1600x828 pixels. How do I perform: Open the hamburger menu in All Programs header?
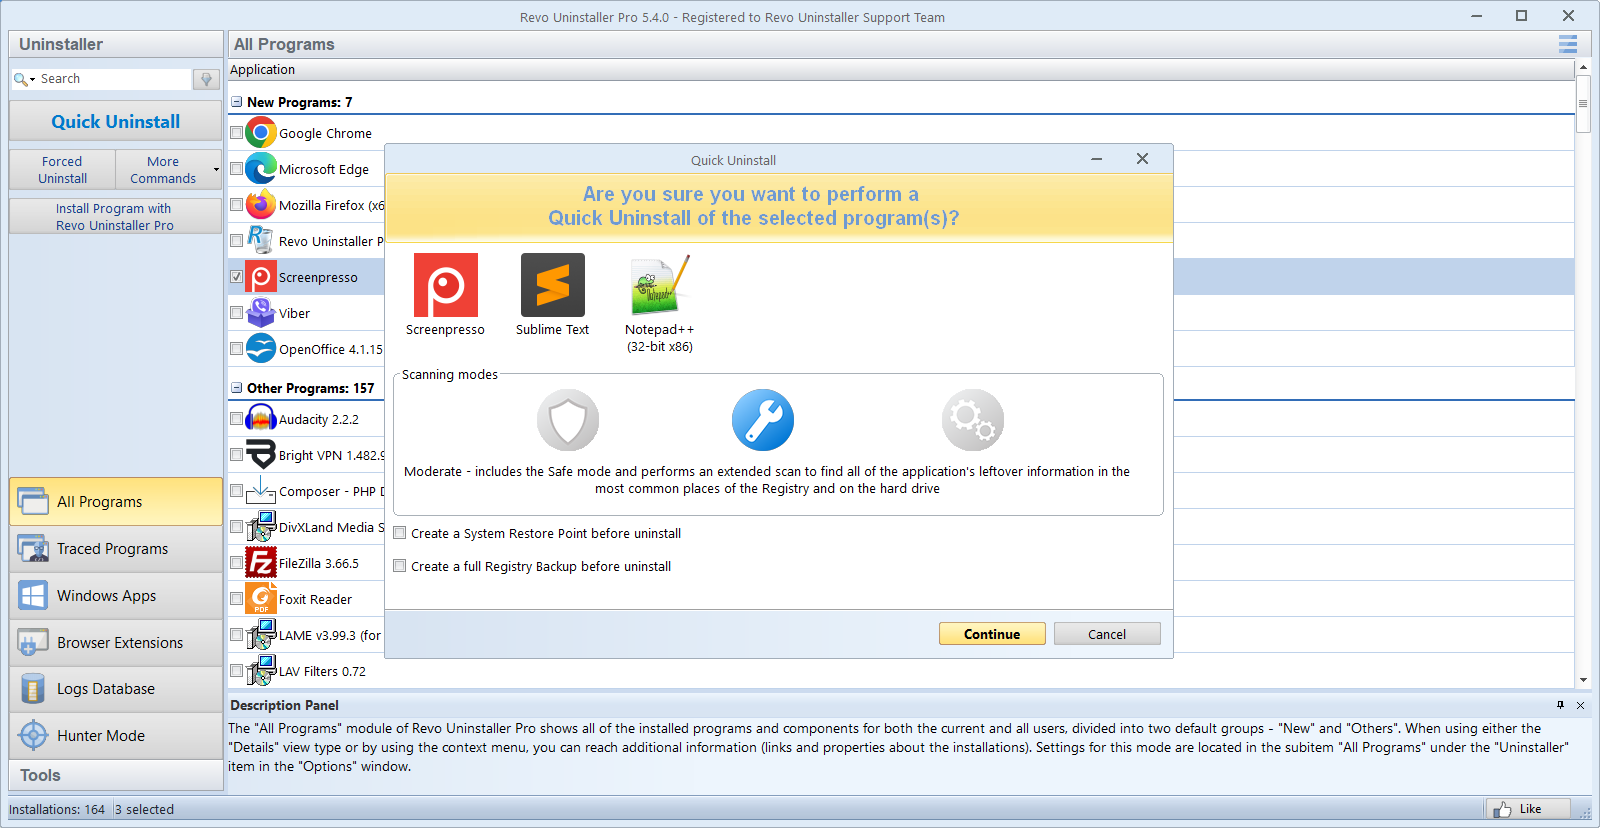[x=1567, y=44]
